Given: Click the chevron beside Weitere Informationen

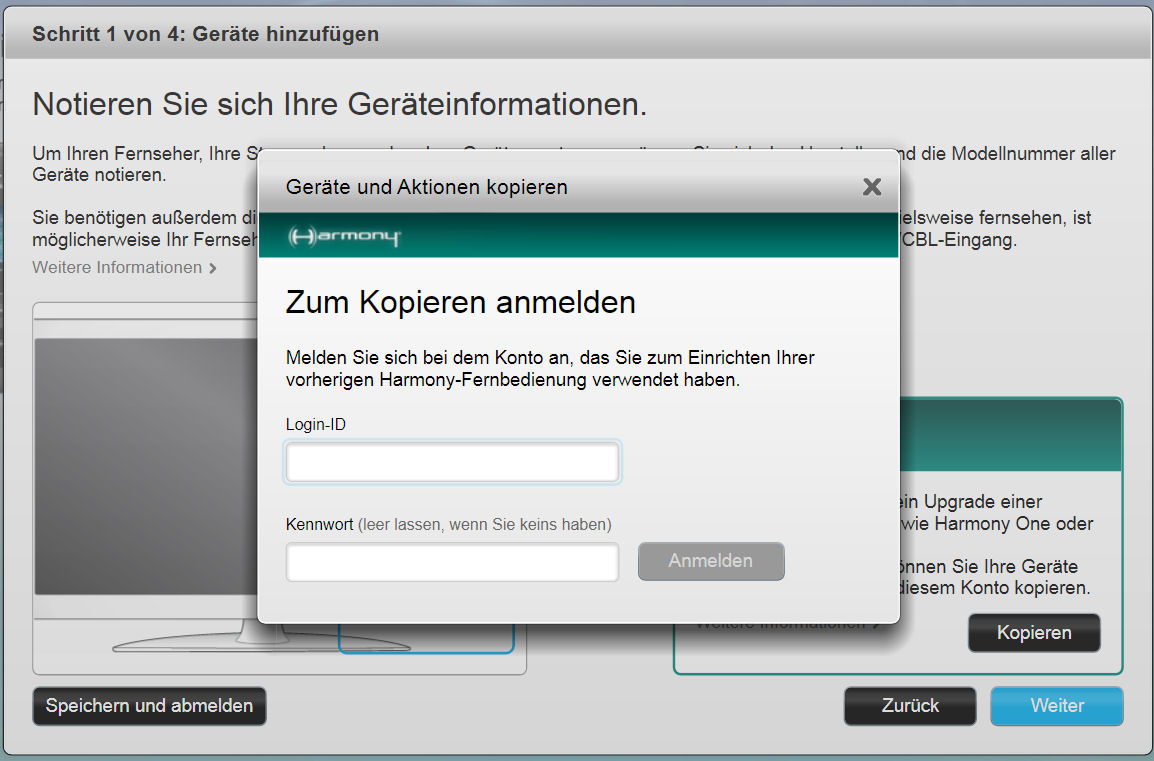Looking at the screenshot, I should (213, 268).
